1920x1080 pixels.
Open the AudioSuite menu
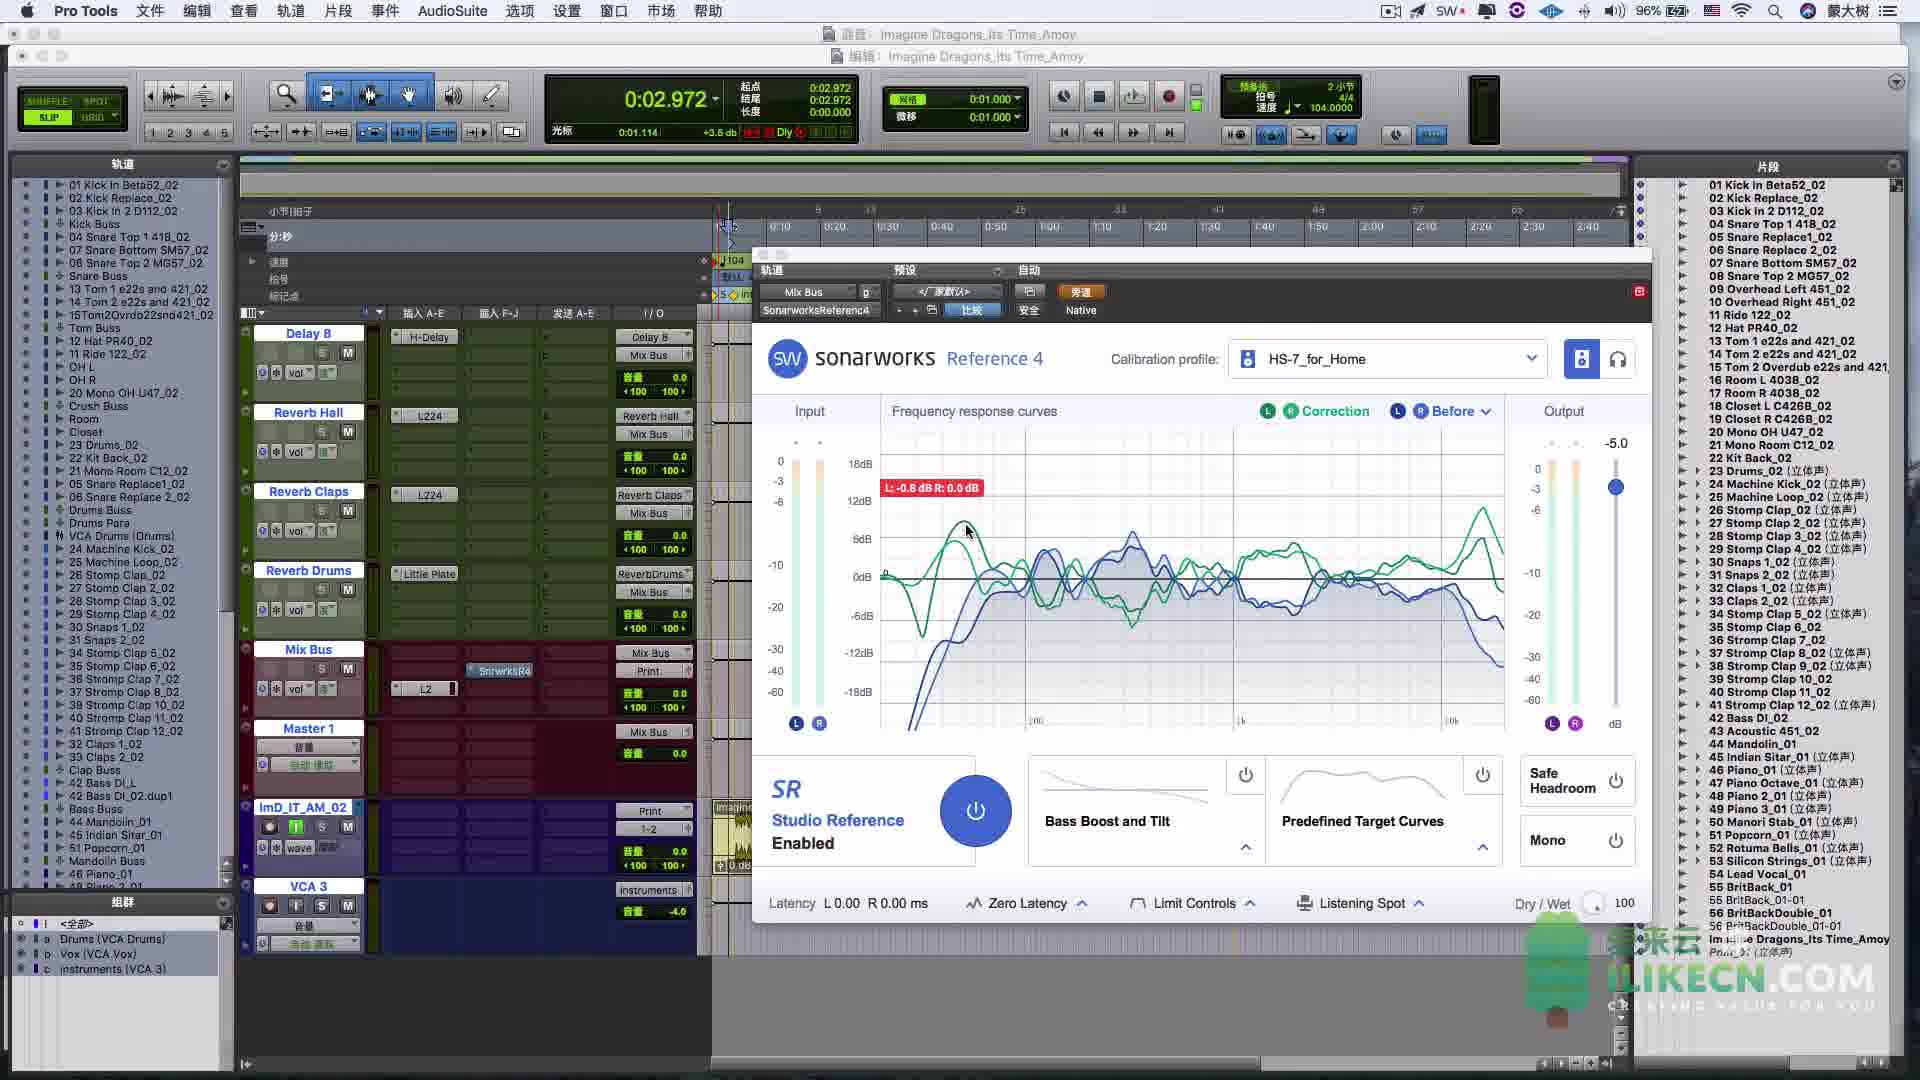452,11
